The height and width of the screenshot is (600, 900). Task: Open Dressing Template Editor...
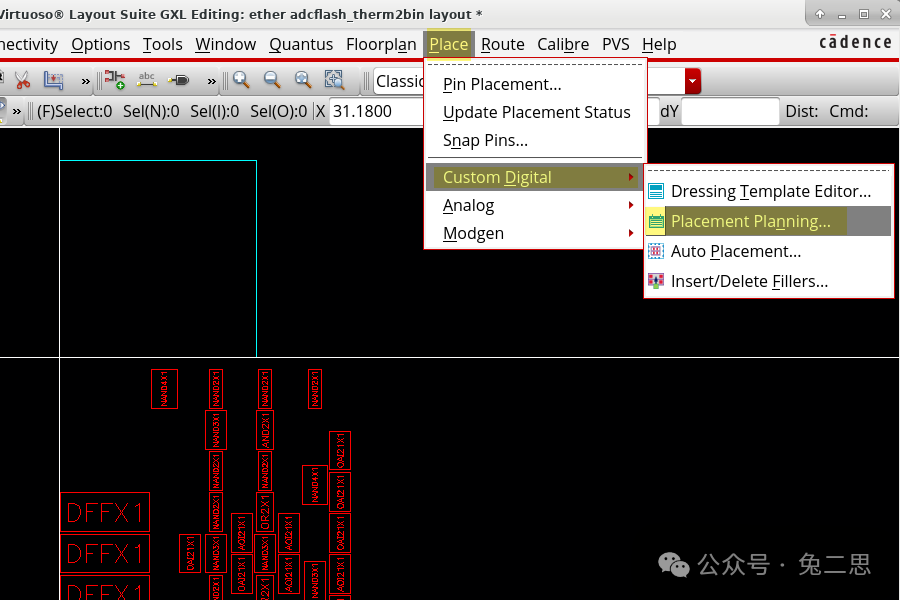[769, 191]
